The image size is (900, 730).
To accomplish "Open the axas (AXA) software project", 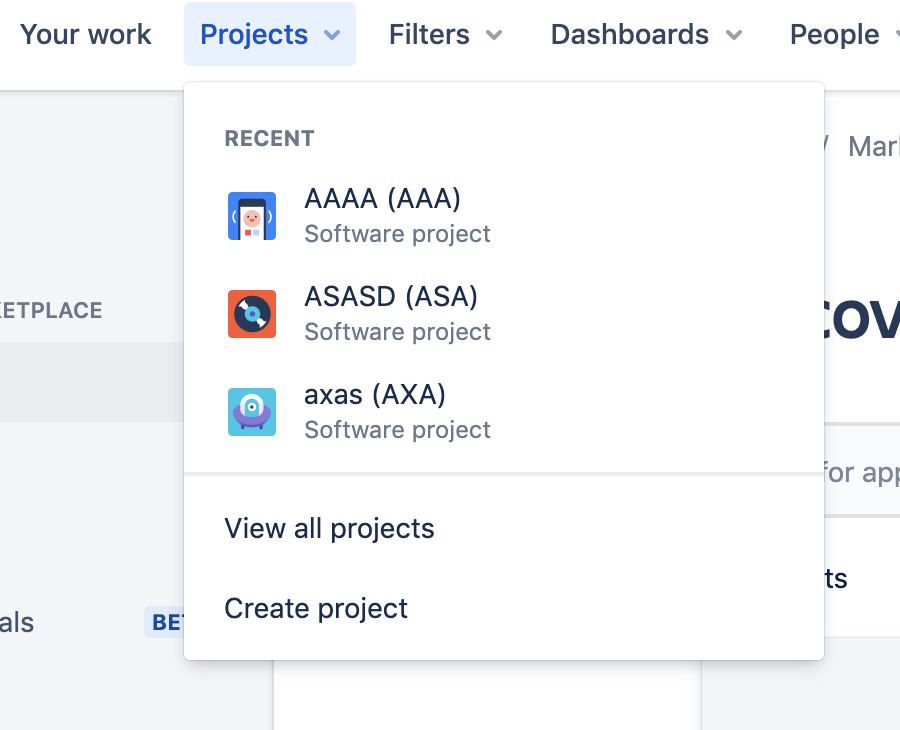I will pos(504,412).
